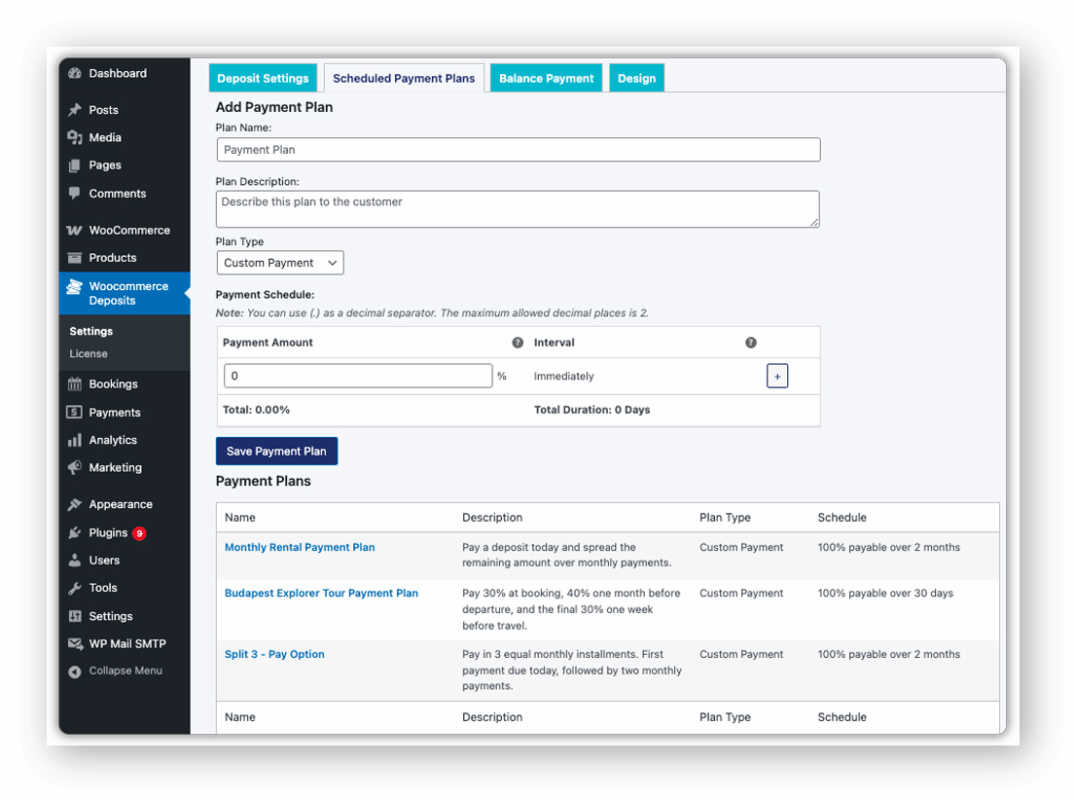Open Appearance menu label

(121, 504)
